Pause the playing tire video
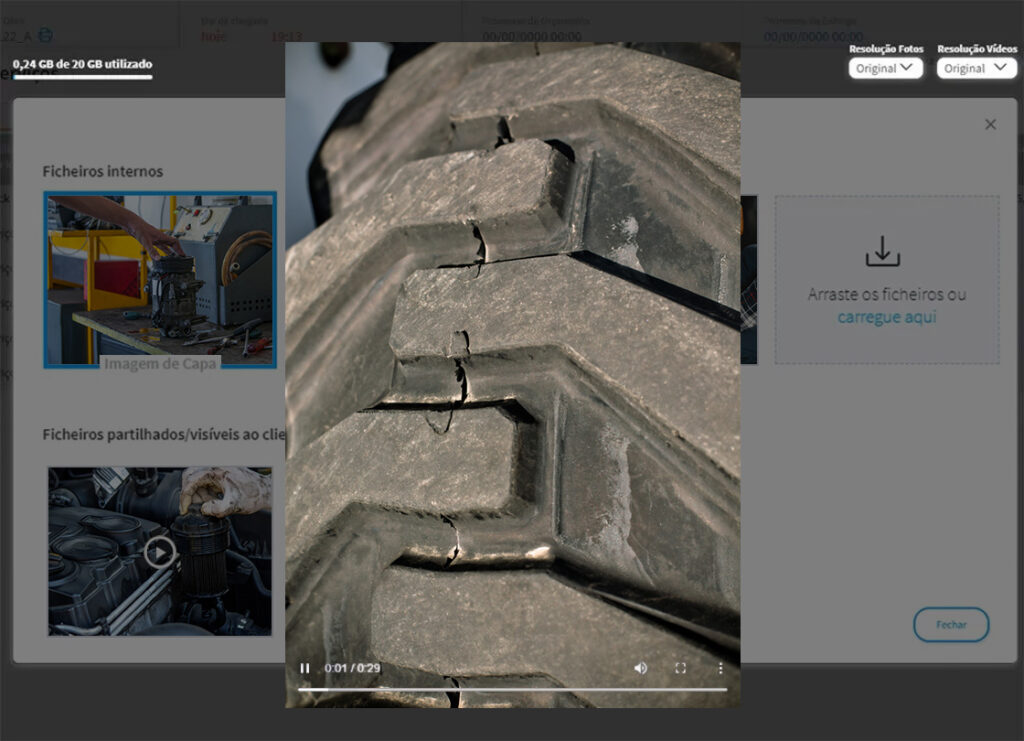Image resolution: width=1024 pixels, height=741 pixels. coord(305,668)
